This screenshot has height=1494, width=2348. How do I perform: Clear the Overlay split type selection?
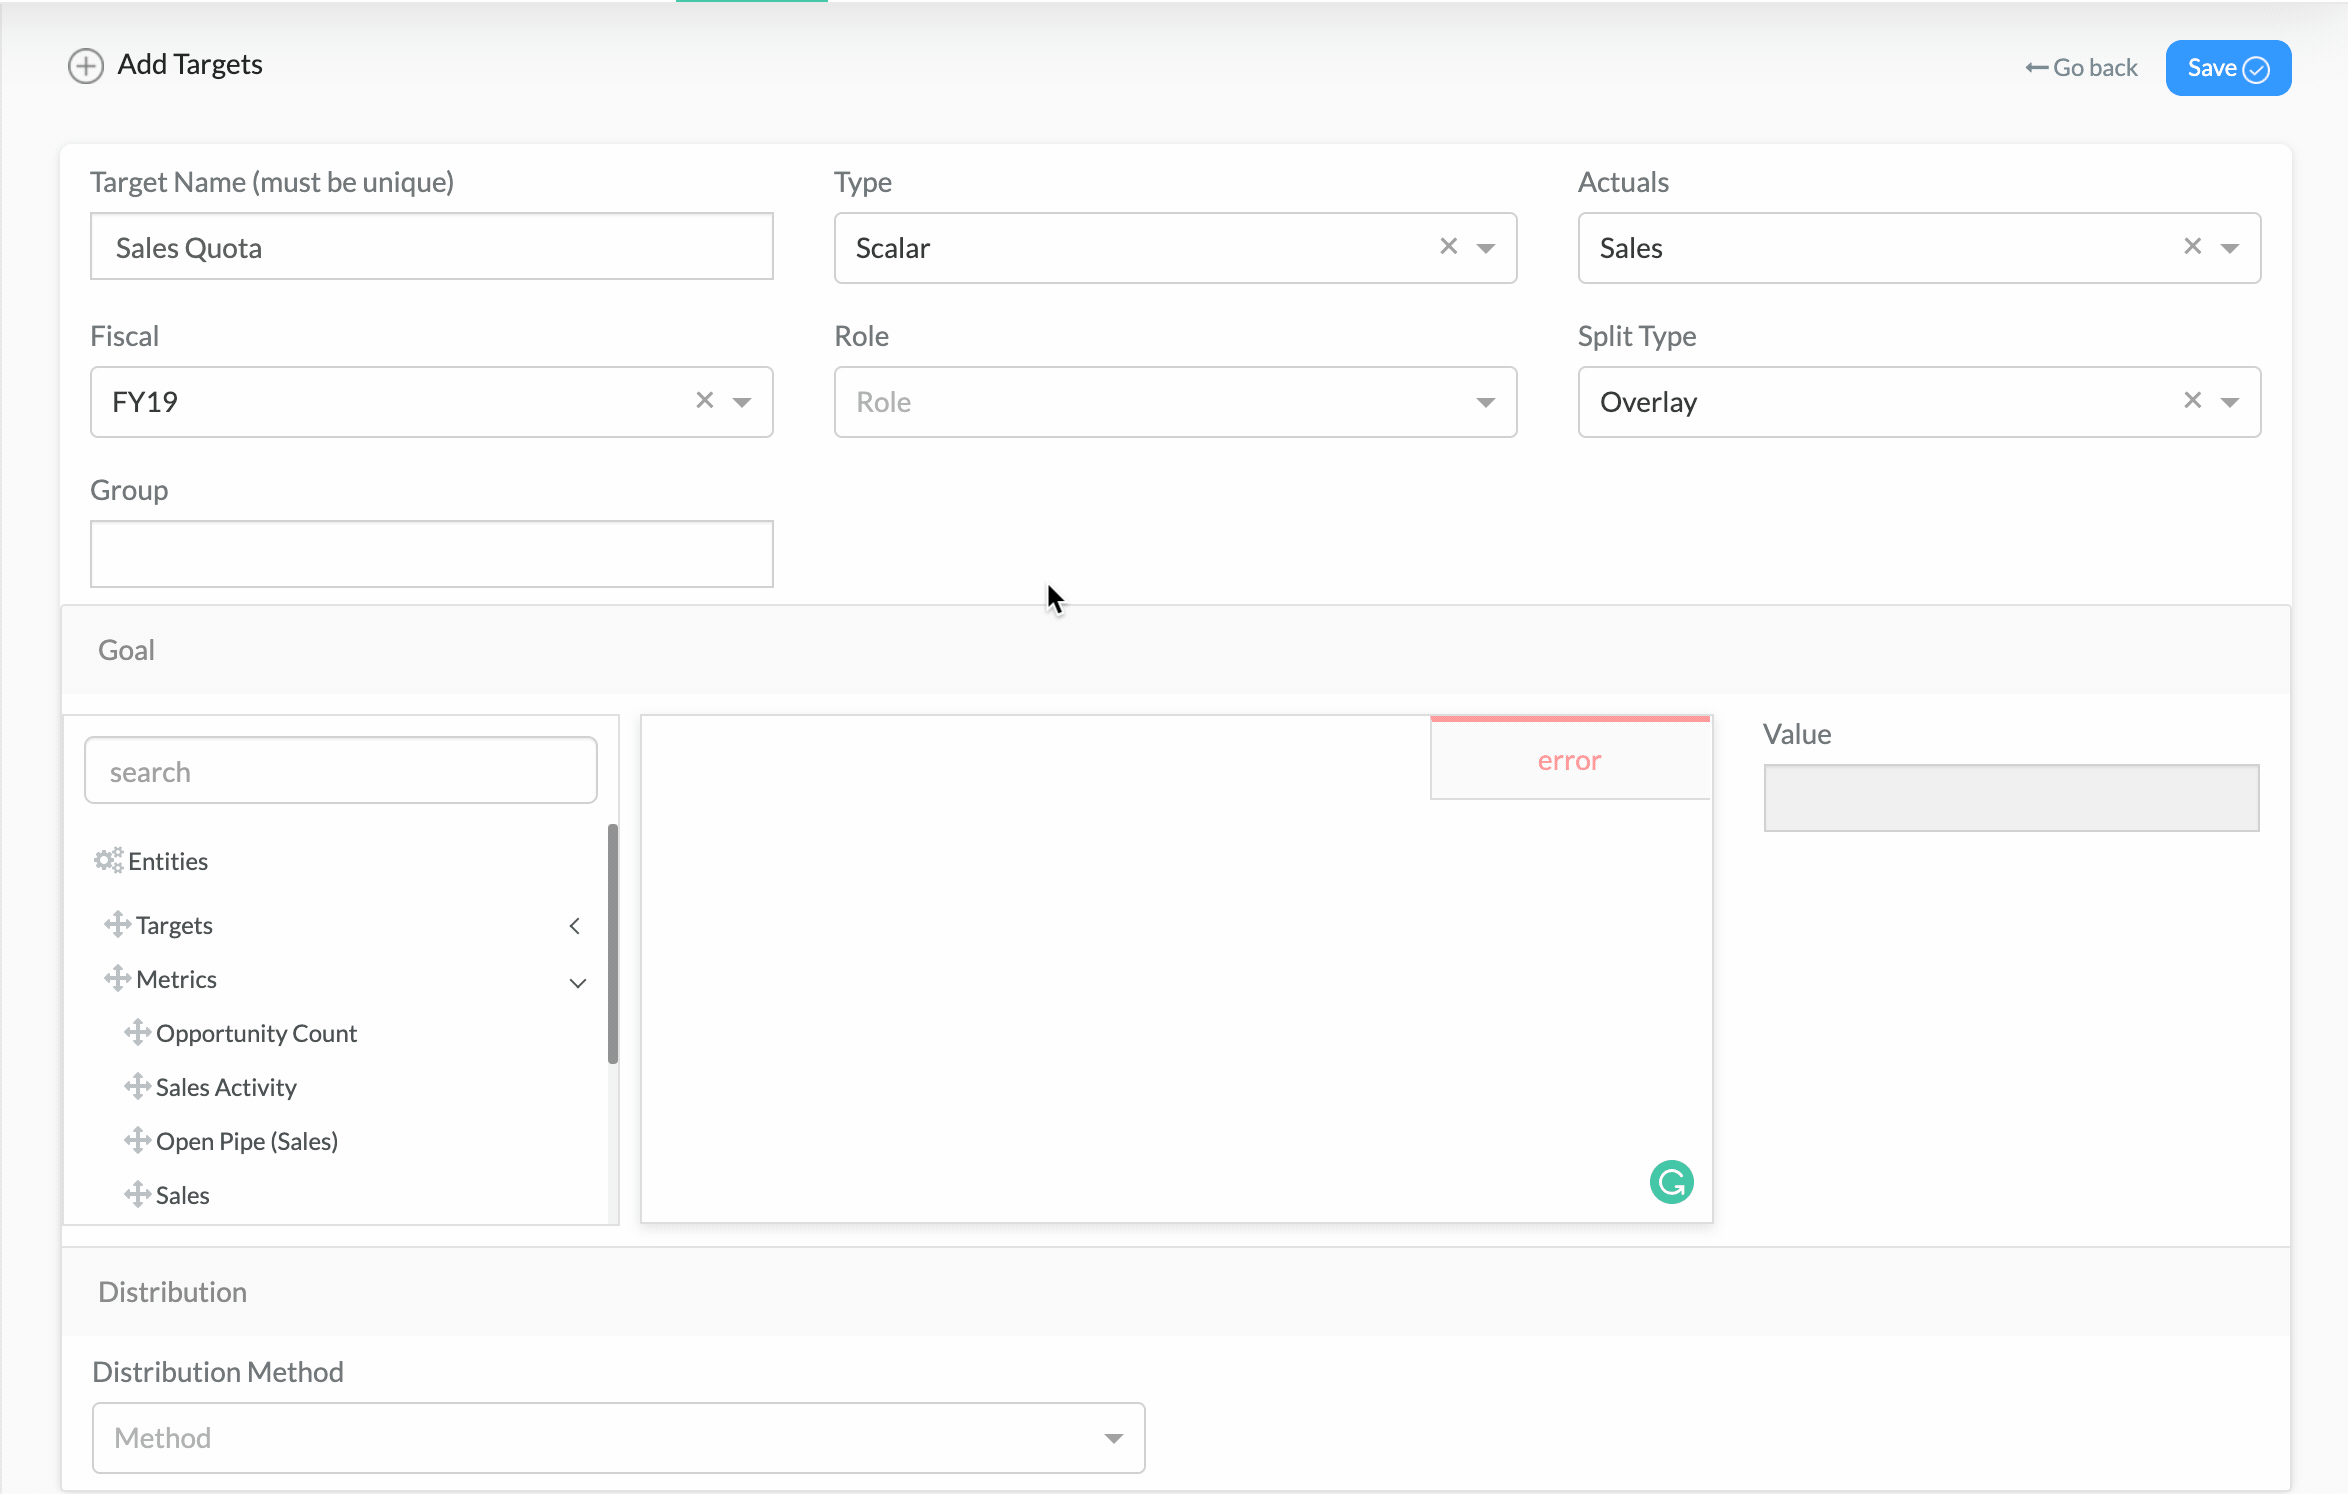point(2192,400)
